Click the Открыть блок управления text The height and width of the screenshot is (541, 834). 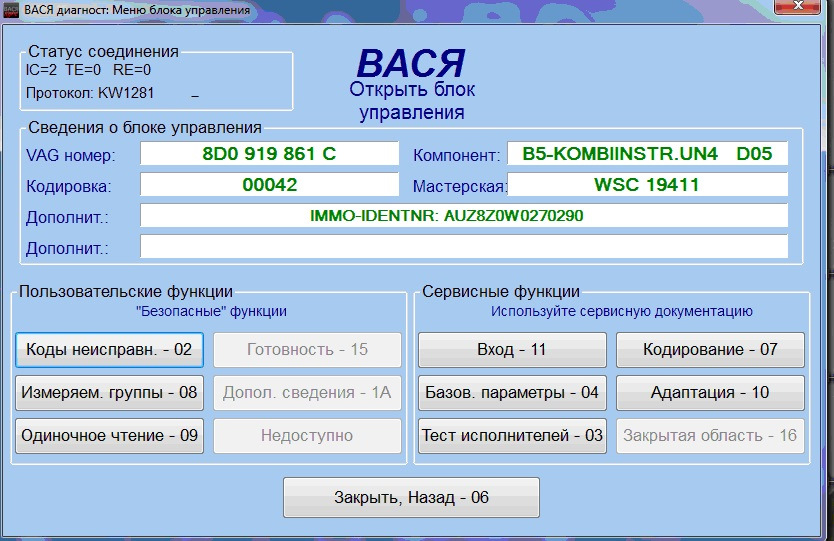click(412, 101)
